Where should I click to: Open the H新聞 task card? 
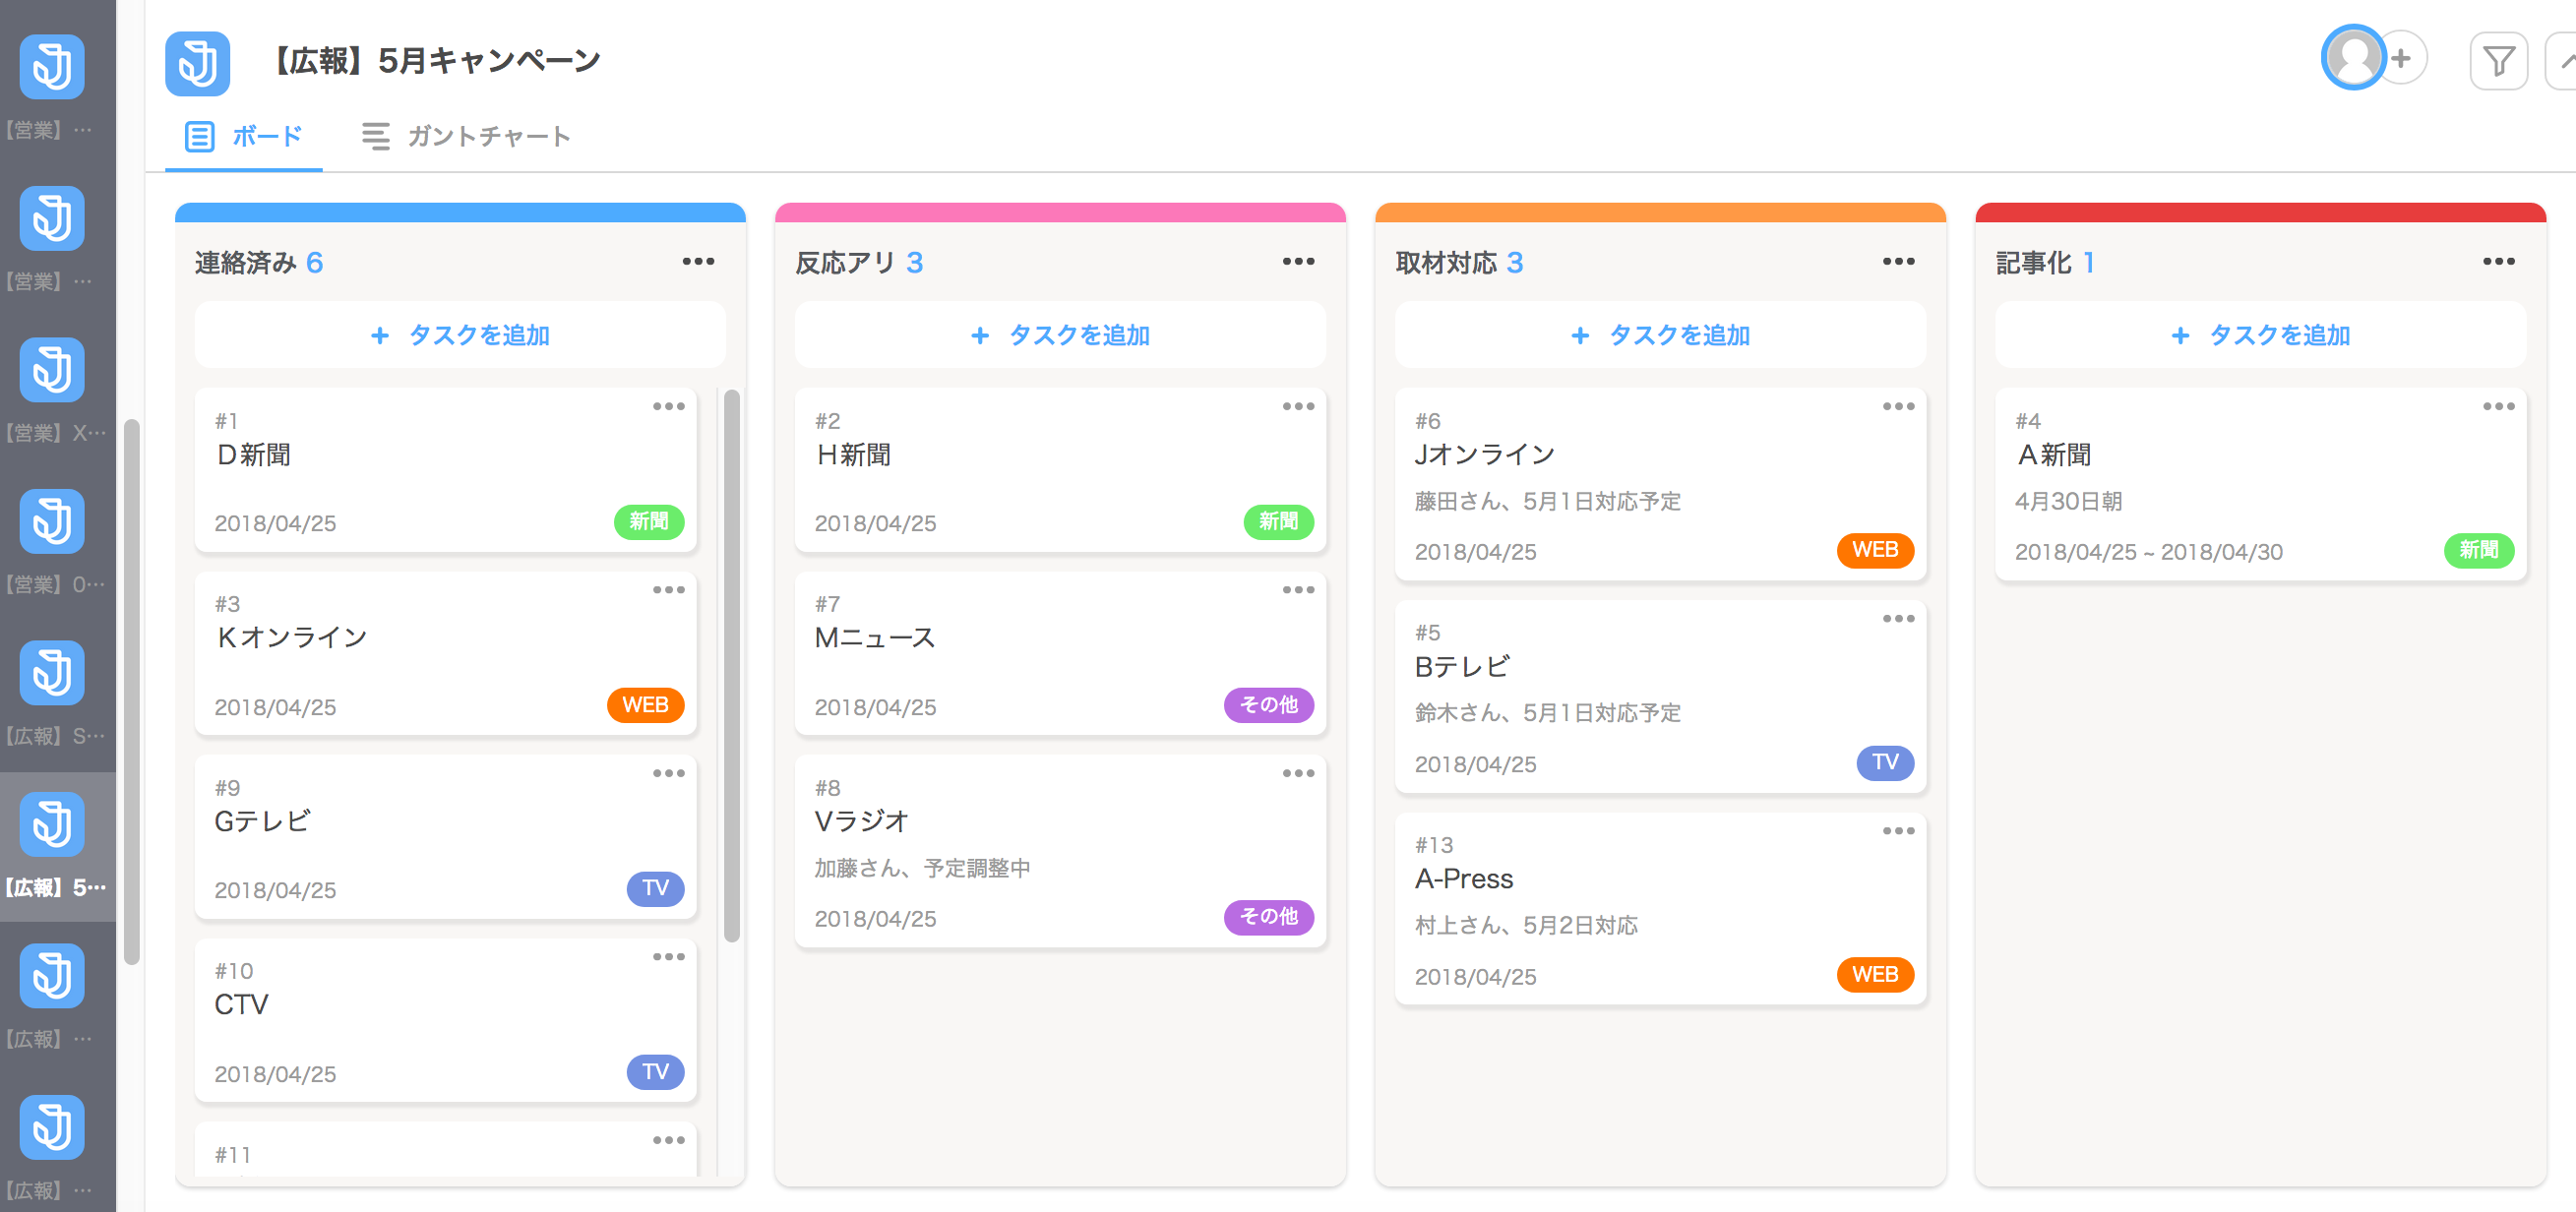[x=1060, y=470]
